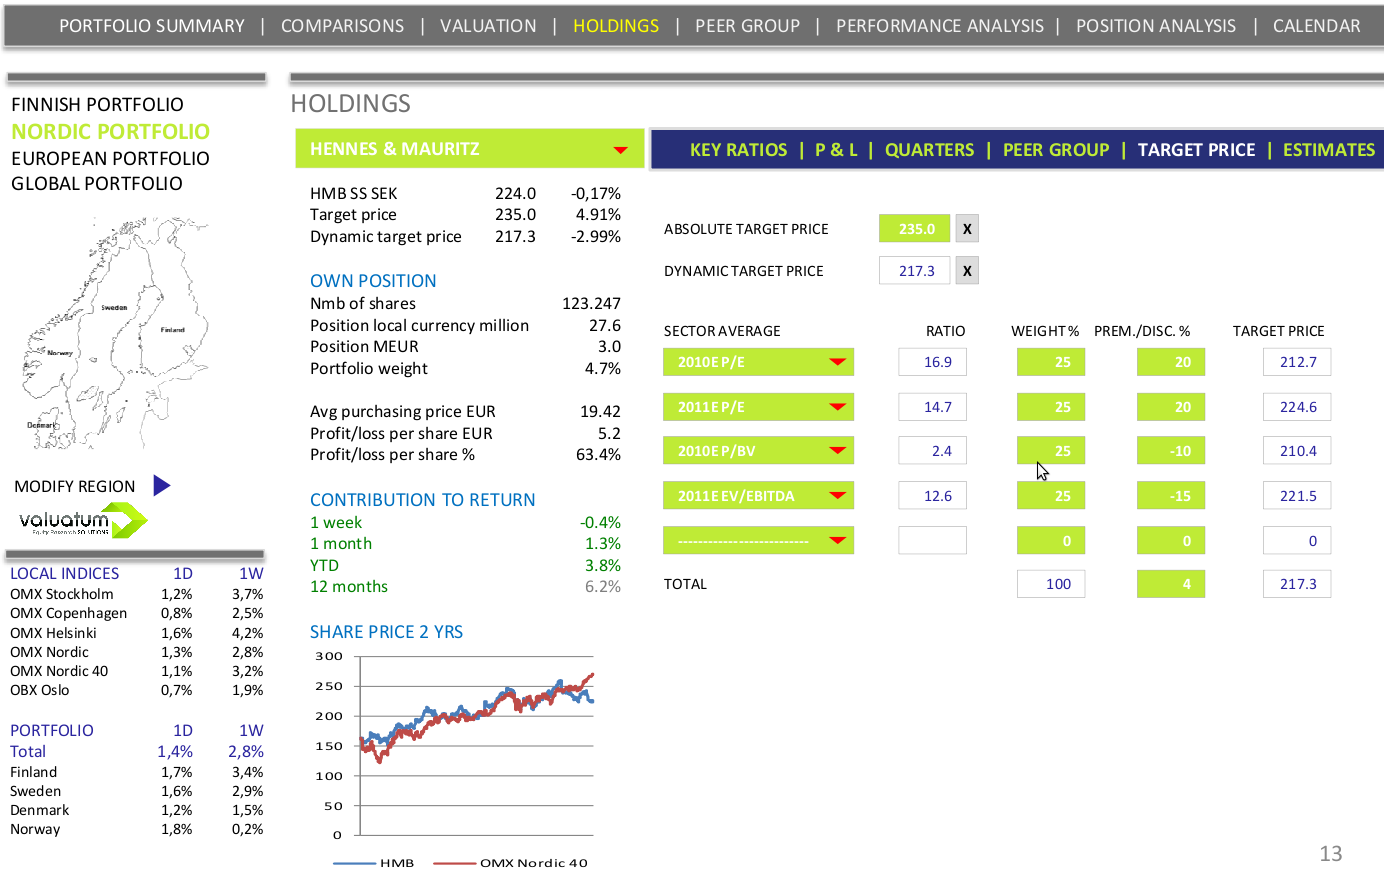
Task: Open the P & L sub-tab
Action: tap(836, 150)
